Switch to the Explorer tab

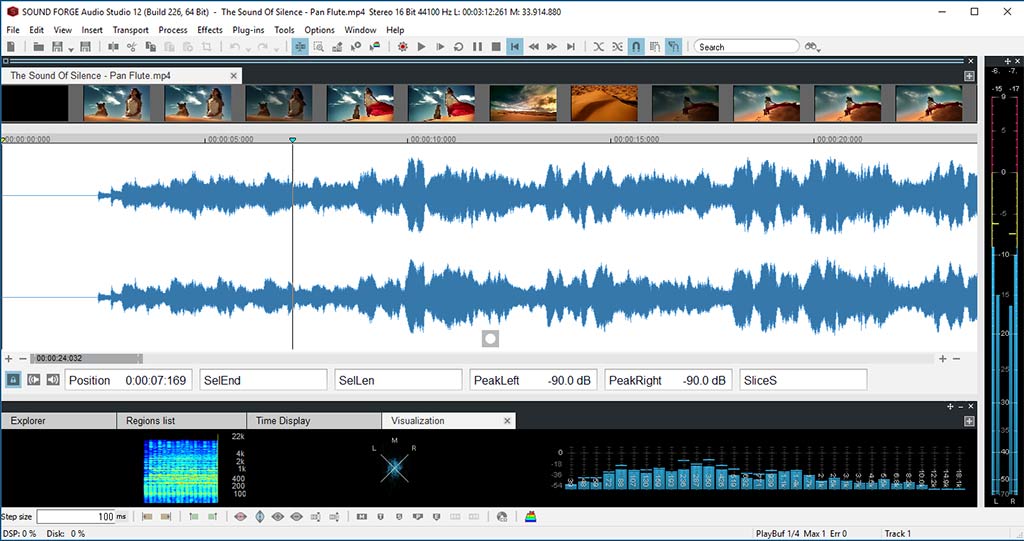[x=59, y=421]
